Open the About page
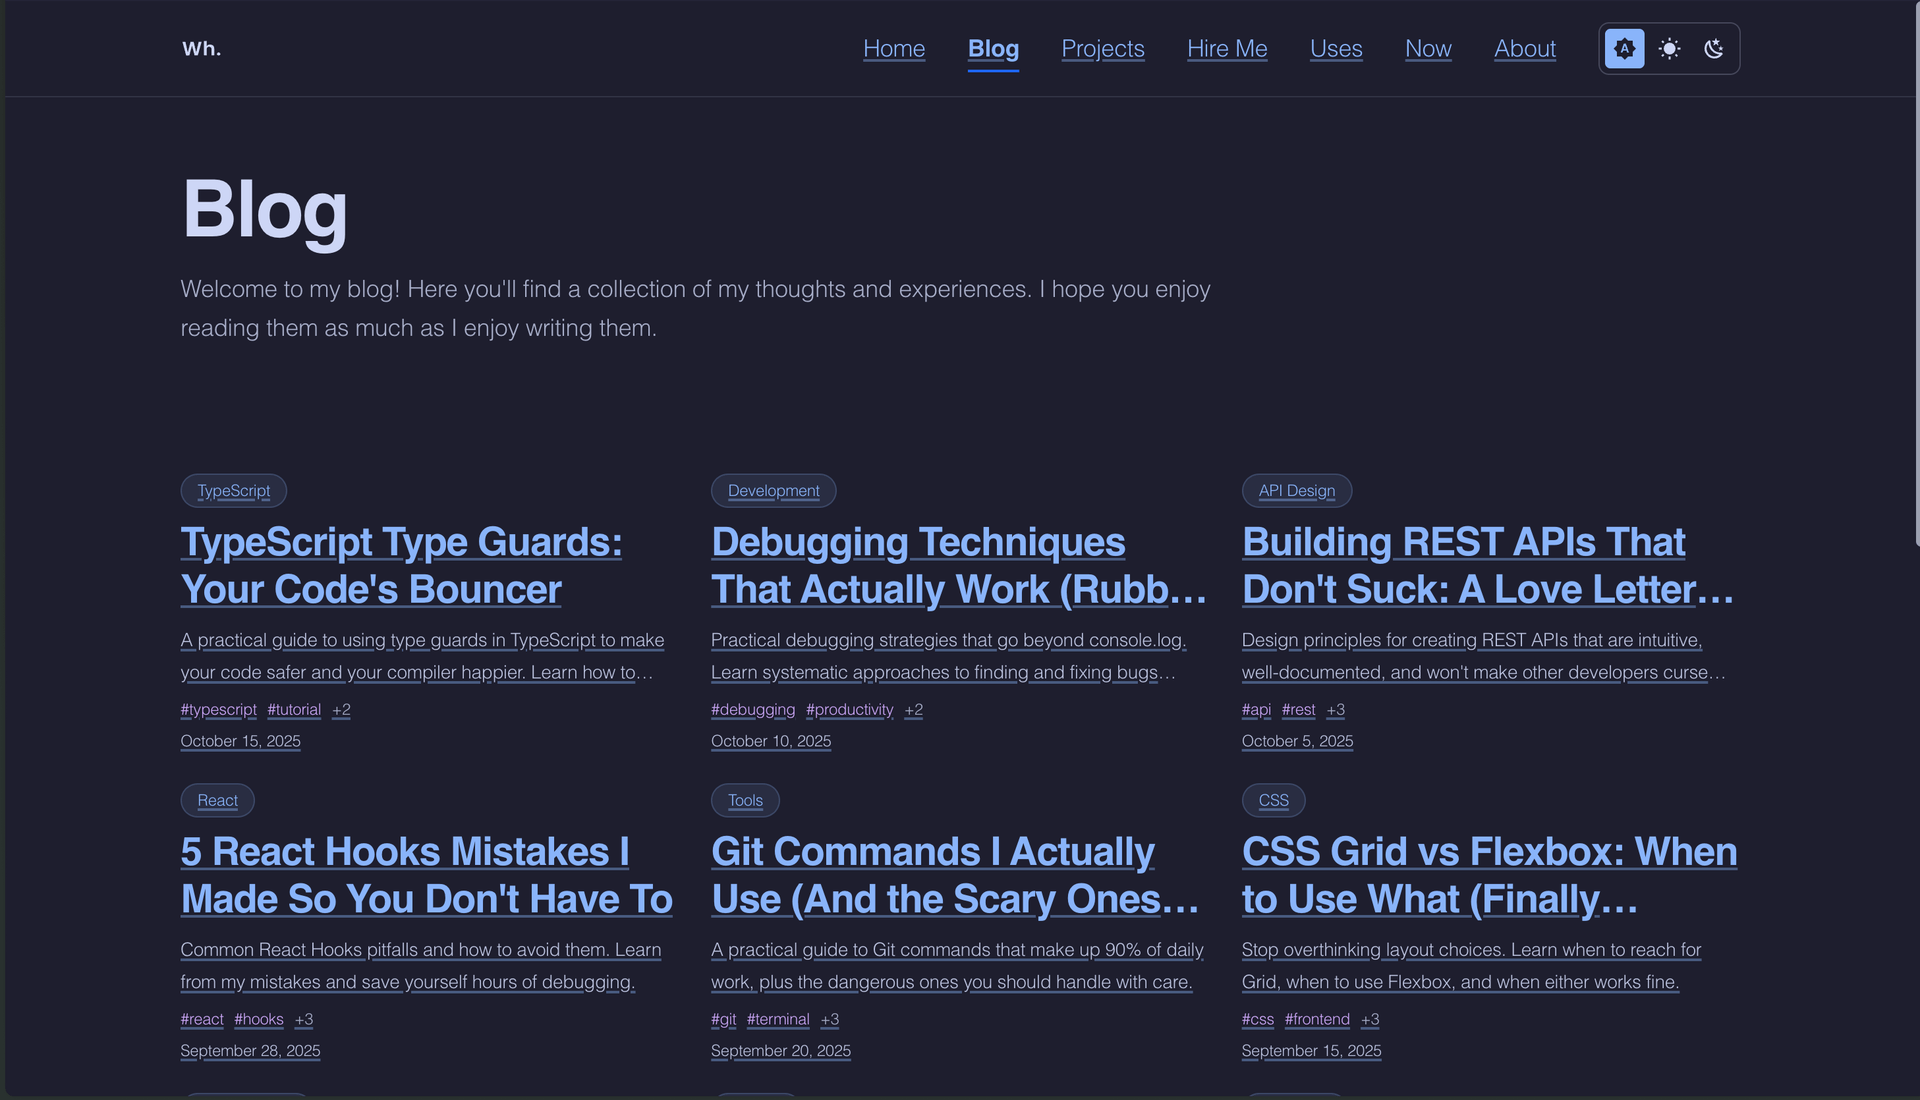This screenshot has width=1920, height=1100. pyautogui.click(x=1524, y=49)
